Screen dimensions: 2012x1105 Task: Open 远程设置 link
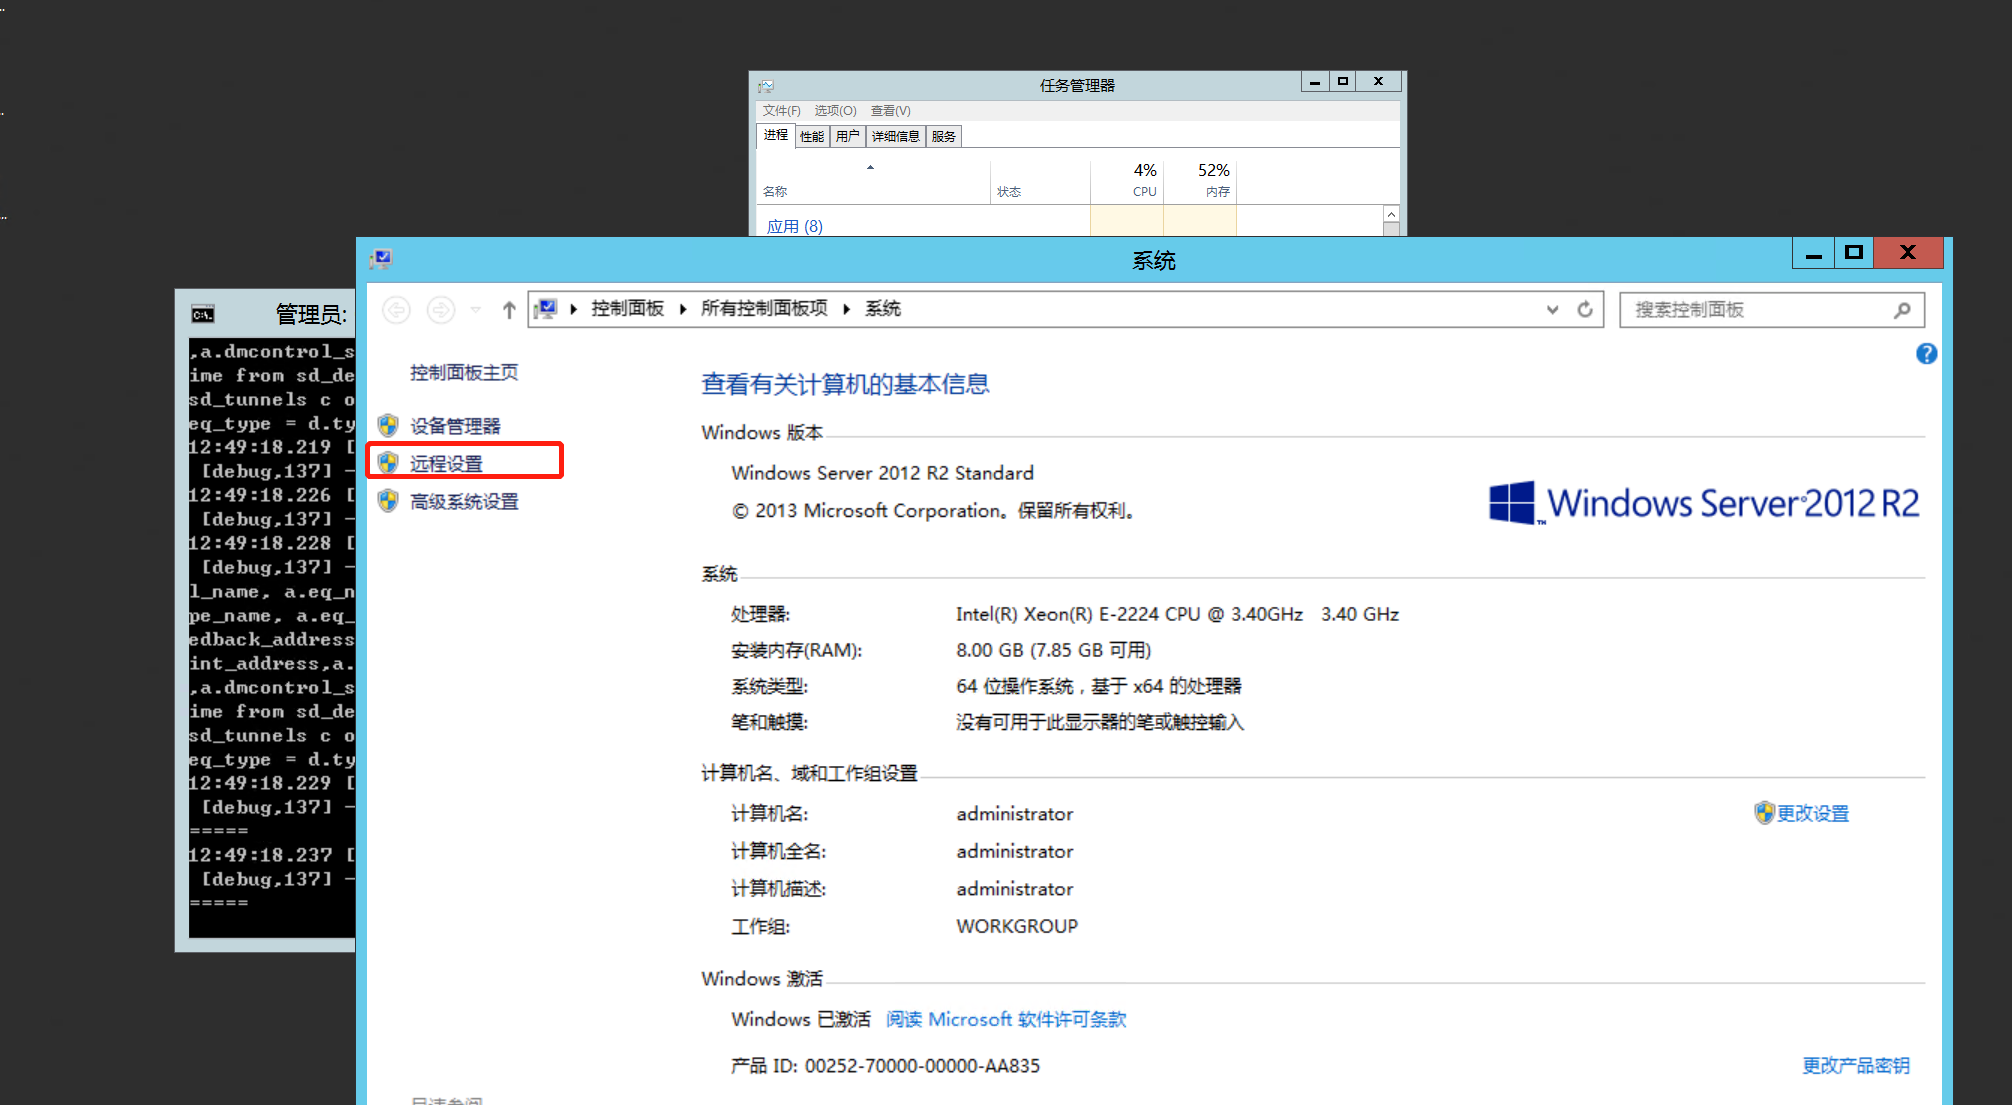coord(446,463)
